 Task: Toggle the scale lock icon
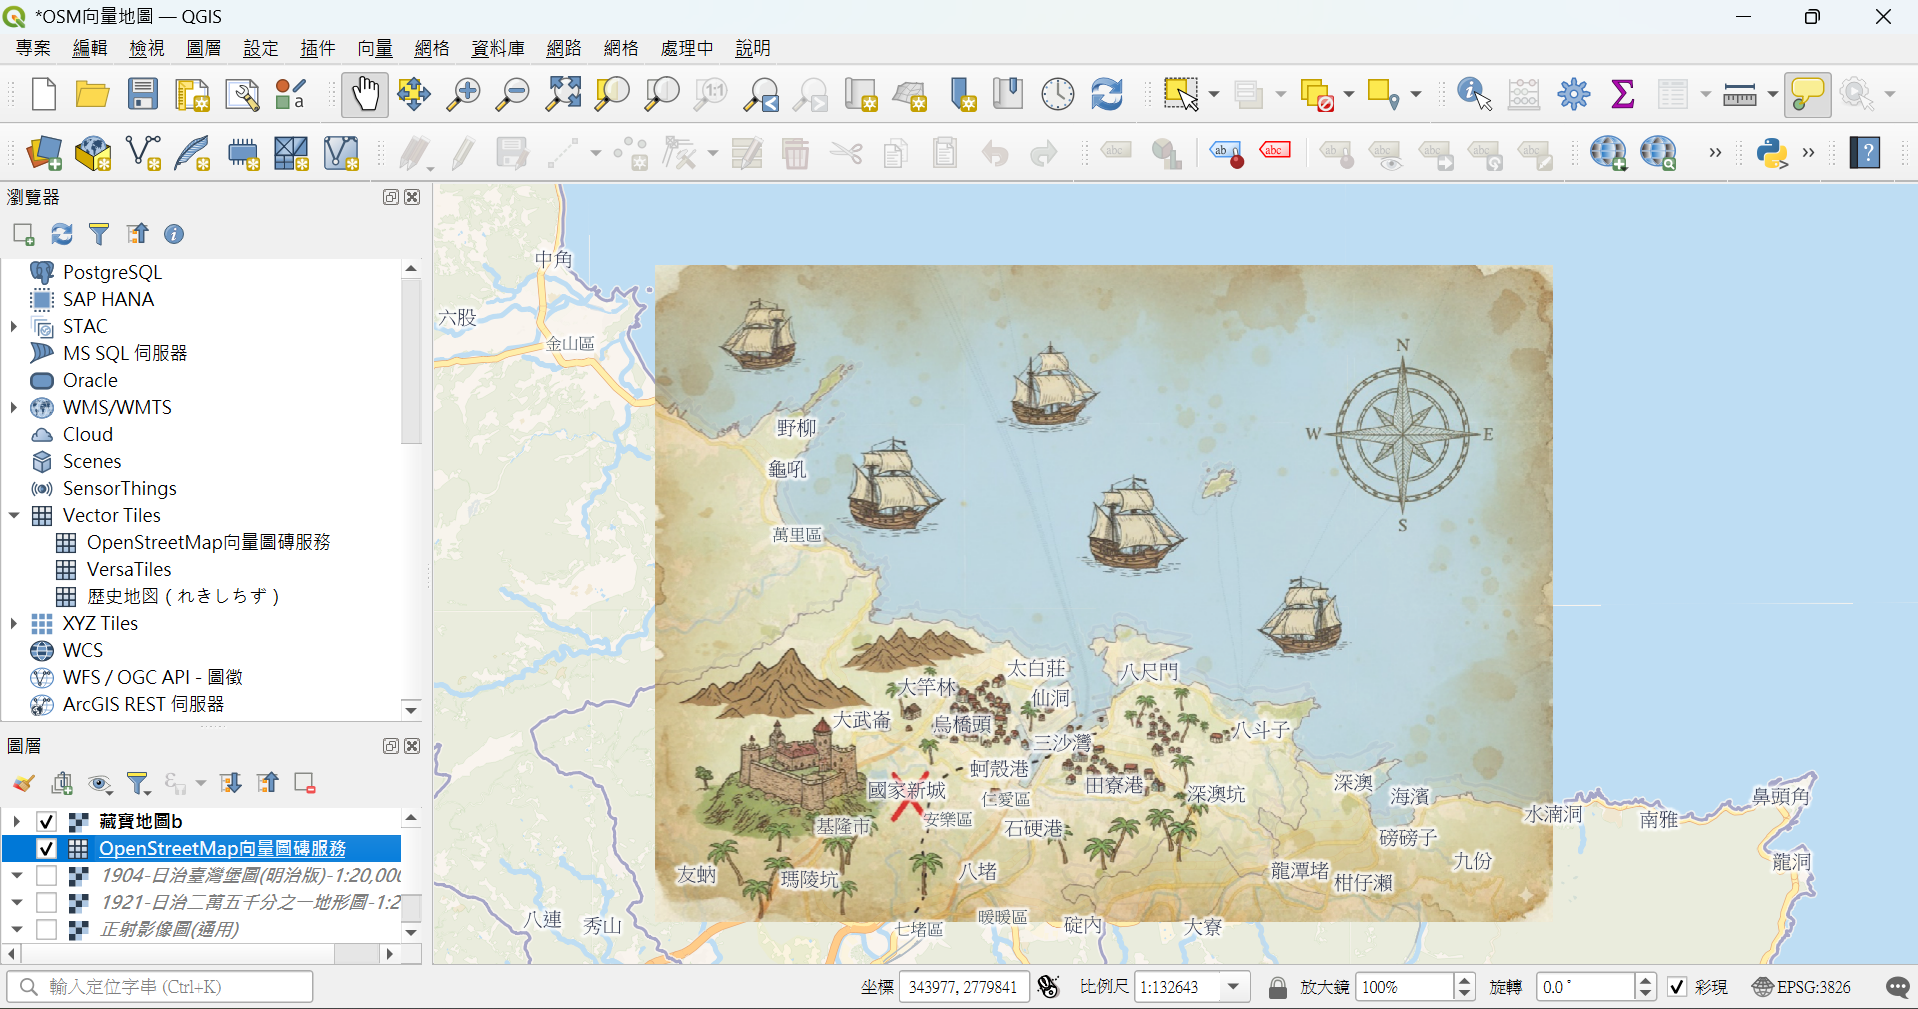pos(1277,987)
